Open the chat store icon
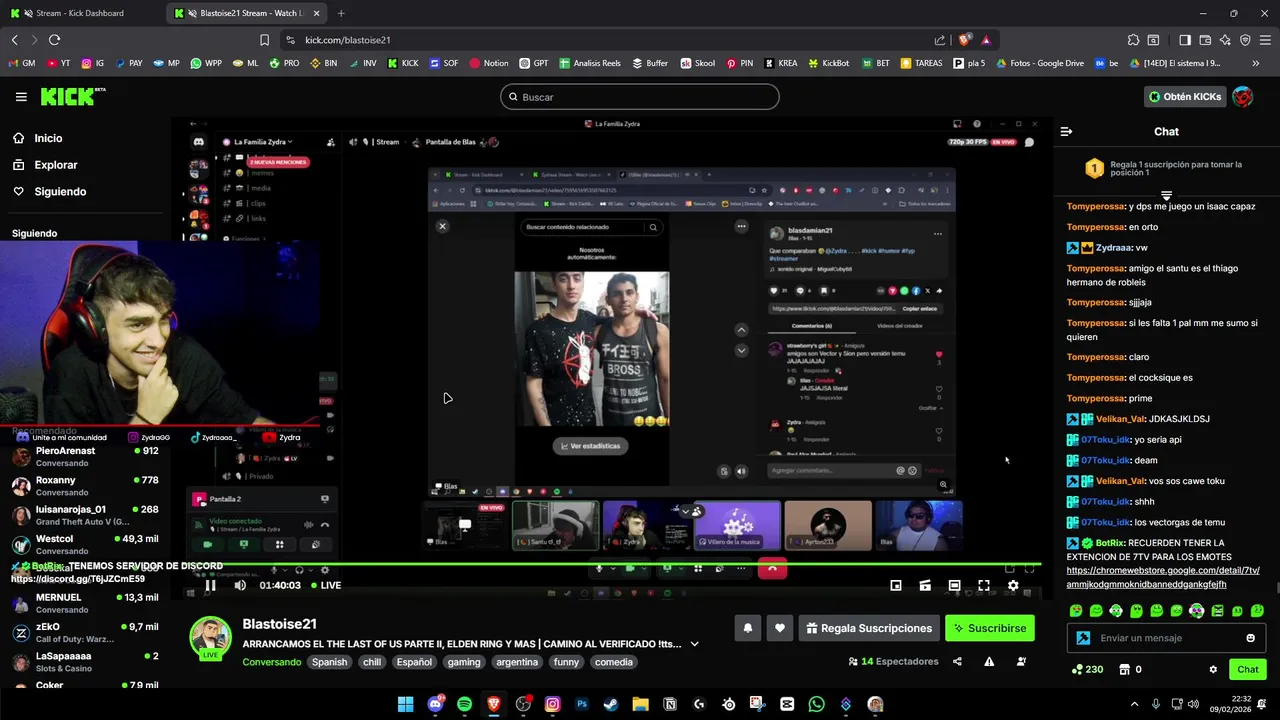Screen dimensions: 1280x720 click(x=1124, y=670)
